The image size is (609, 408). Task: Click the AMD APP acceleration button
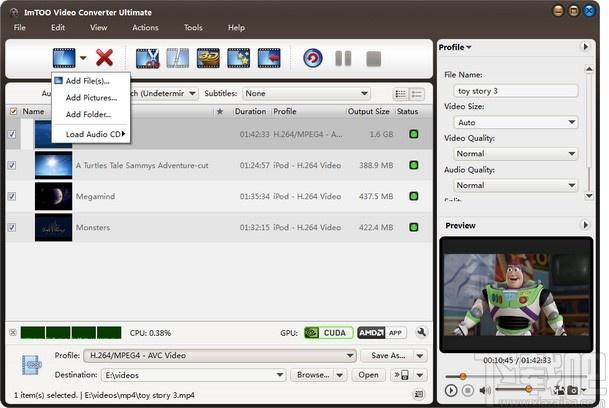[381, 333]
